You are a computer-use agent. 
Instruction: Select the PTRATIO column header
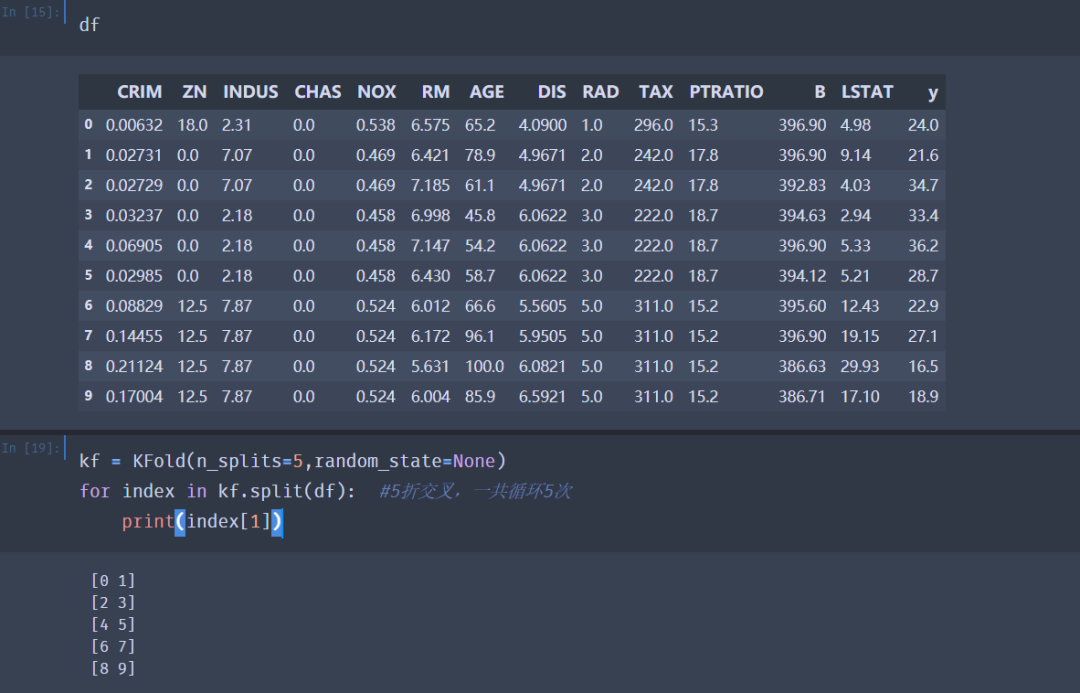coord(726,91)
